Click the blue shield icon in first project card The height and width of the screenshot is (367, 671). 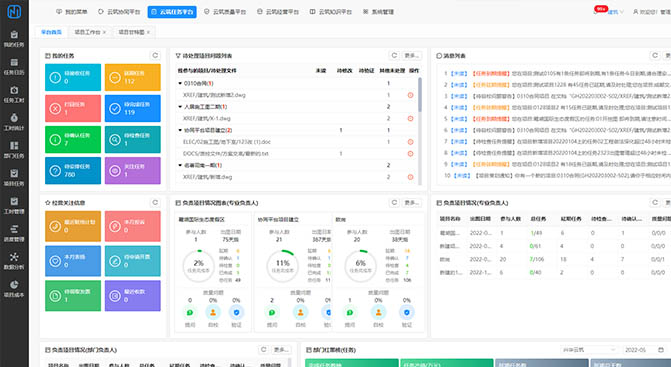pos(236,312)
